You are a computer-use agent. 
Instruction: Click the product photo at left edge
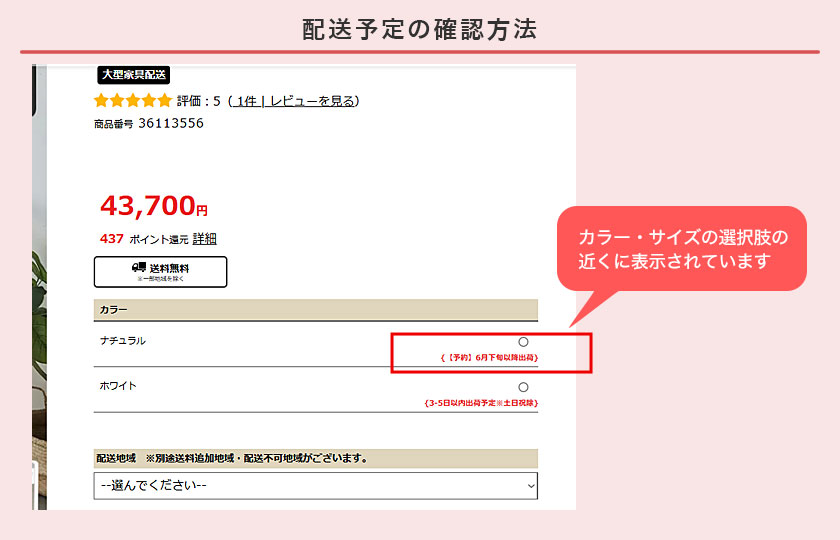tap(39, 300)
